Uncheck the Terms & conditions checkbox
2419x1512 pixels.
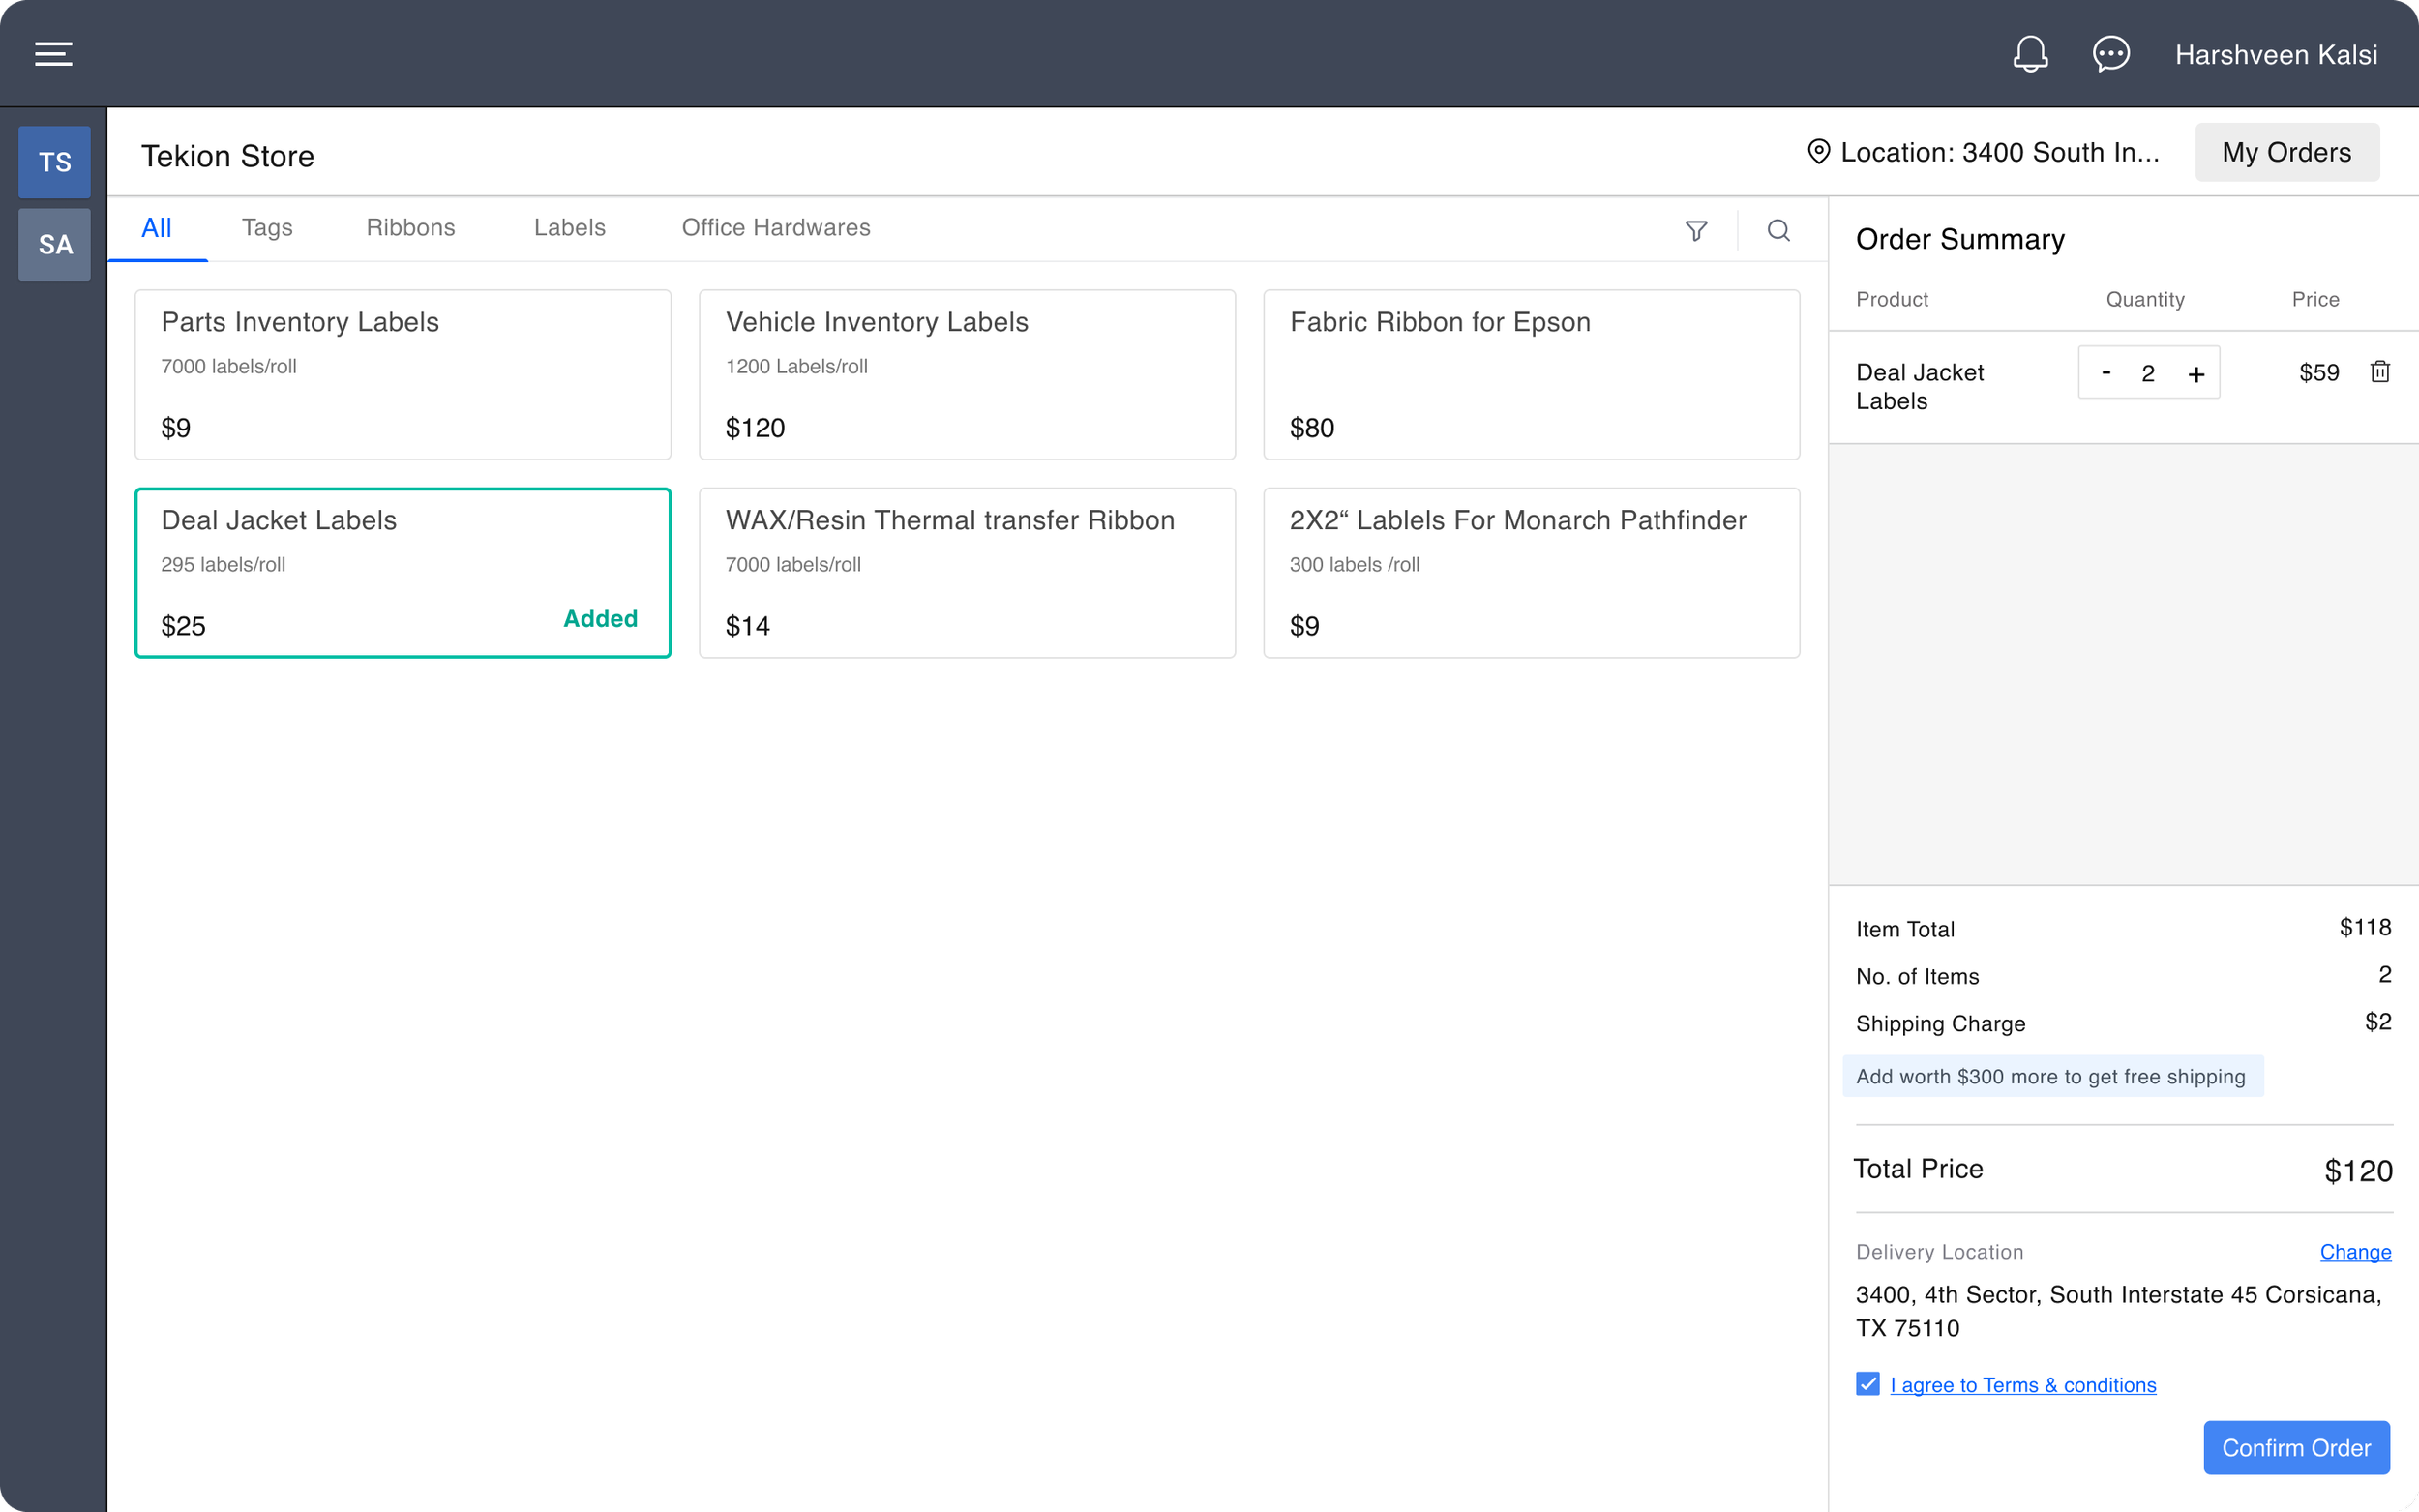pyautogui.click(x=1868, y=1384)
